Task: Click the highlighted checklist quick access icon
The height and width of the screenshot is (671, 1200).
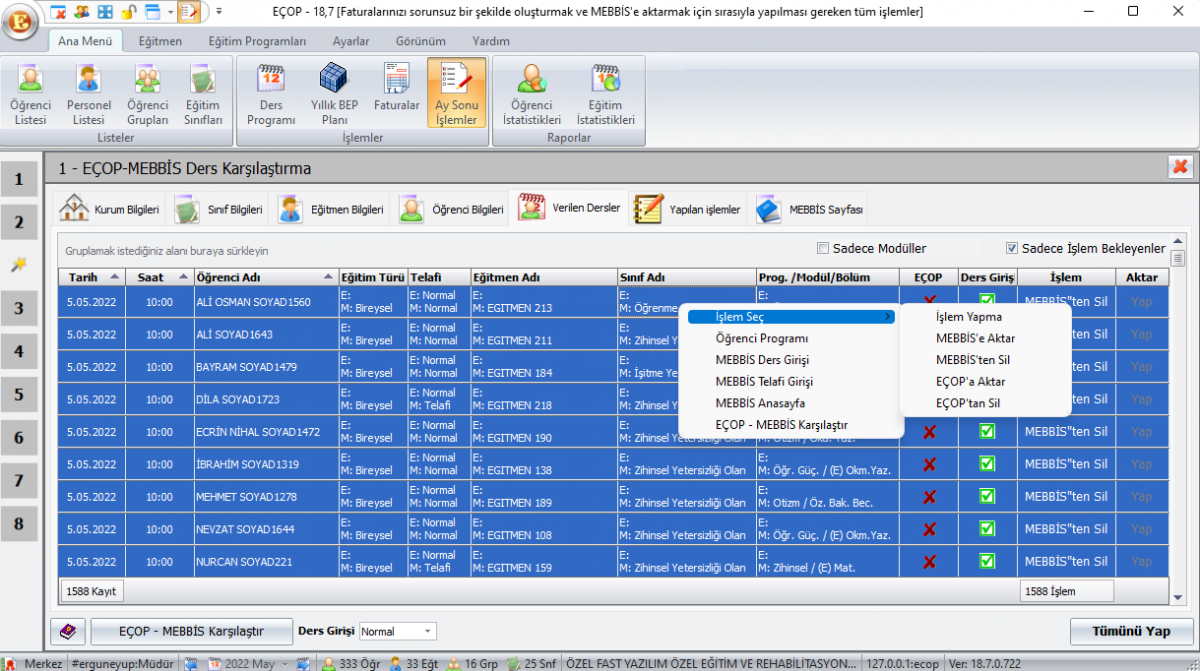Action: (x=189, y=12)
